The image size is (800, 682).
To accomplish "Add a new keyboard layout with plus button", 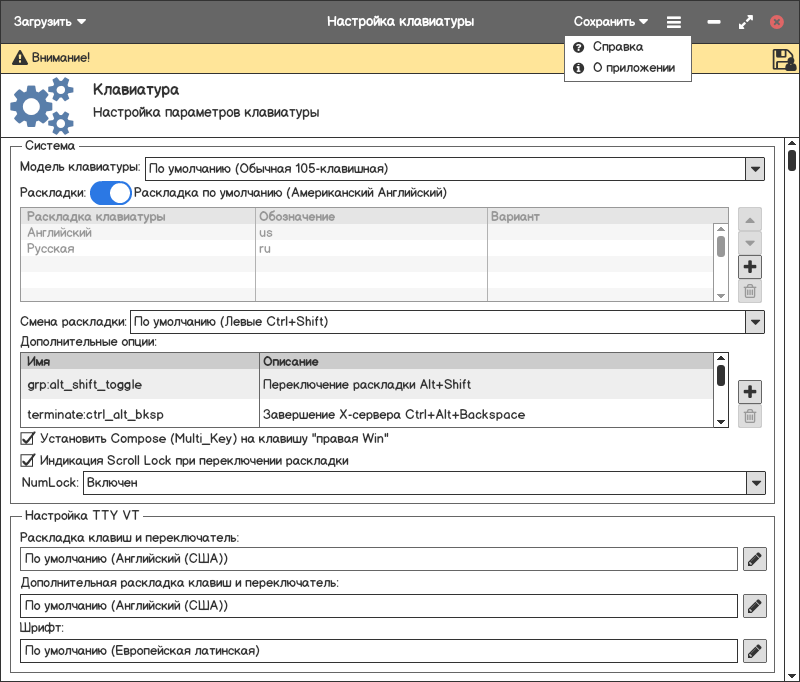I will [x=750, y=267].
